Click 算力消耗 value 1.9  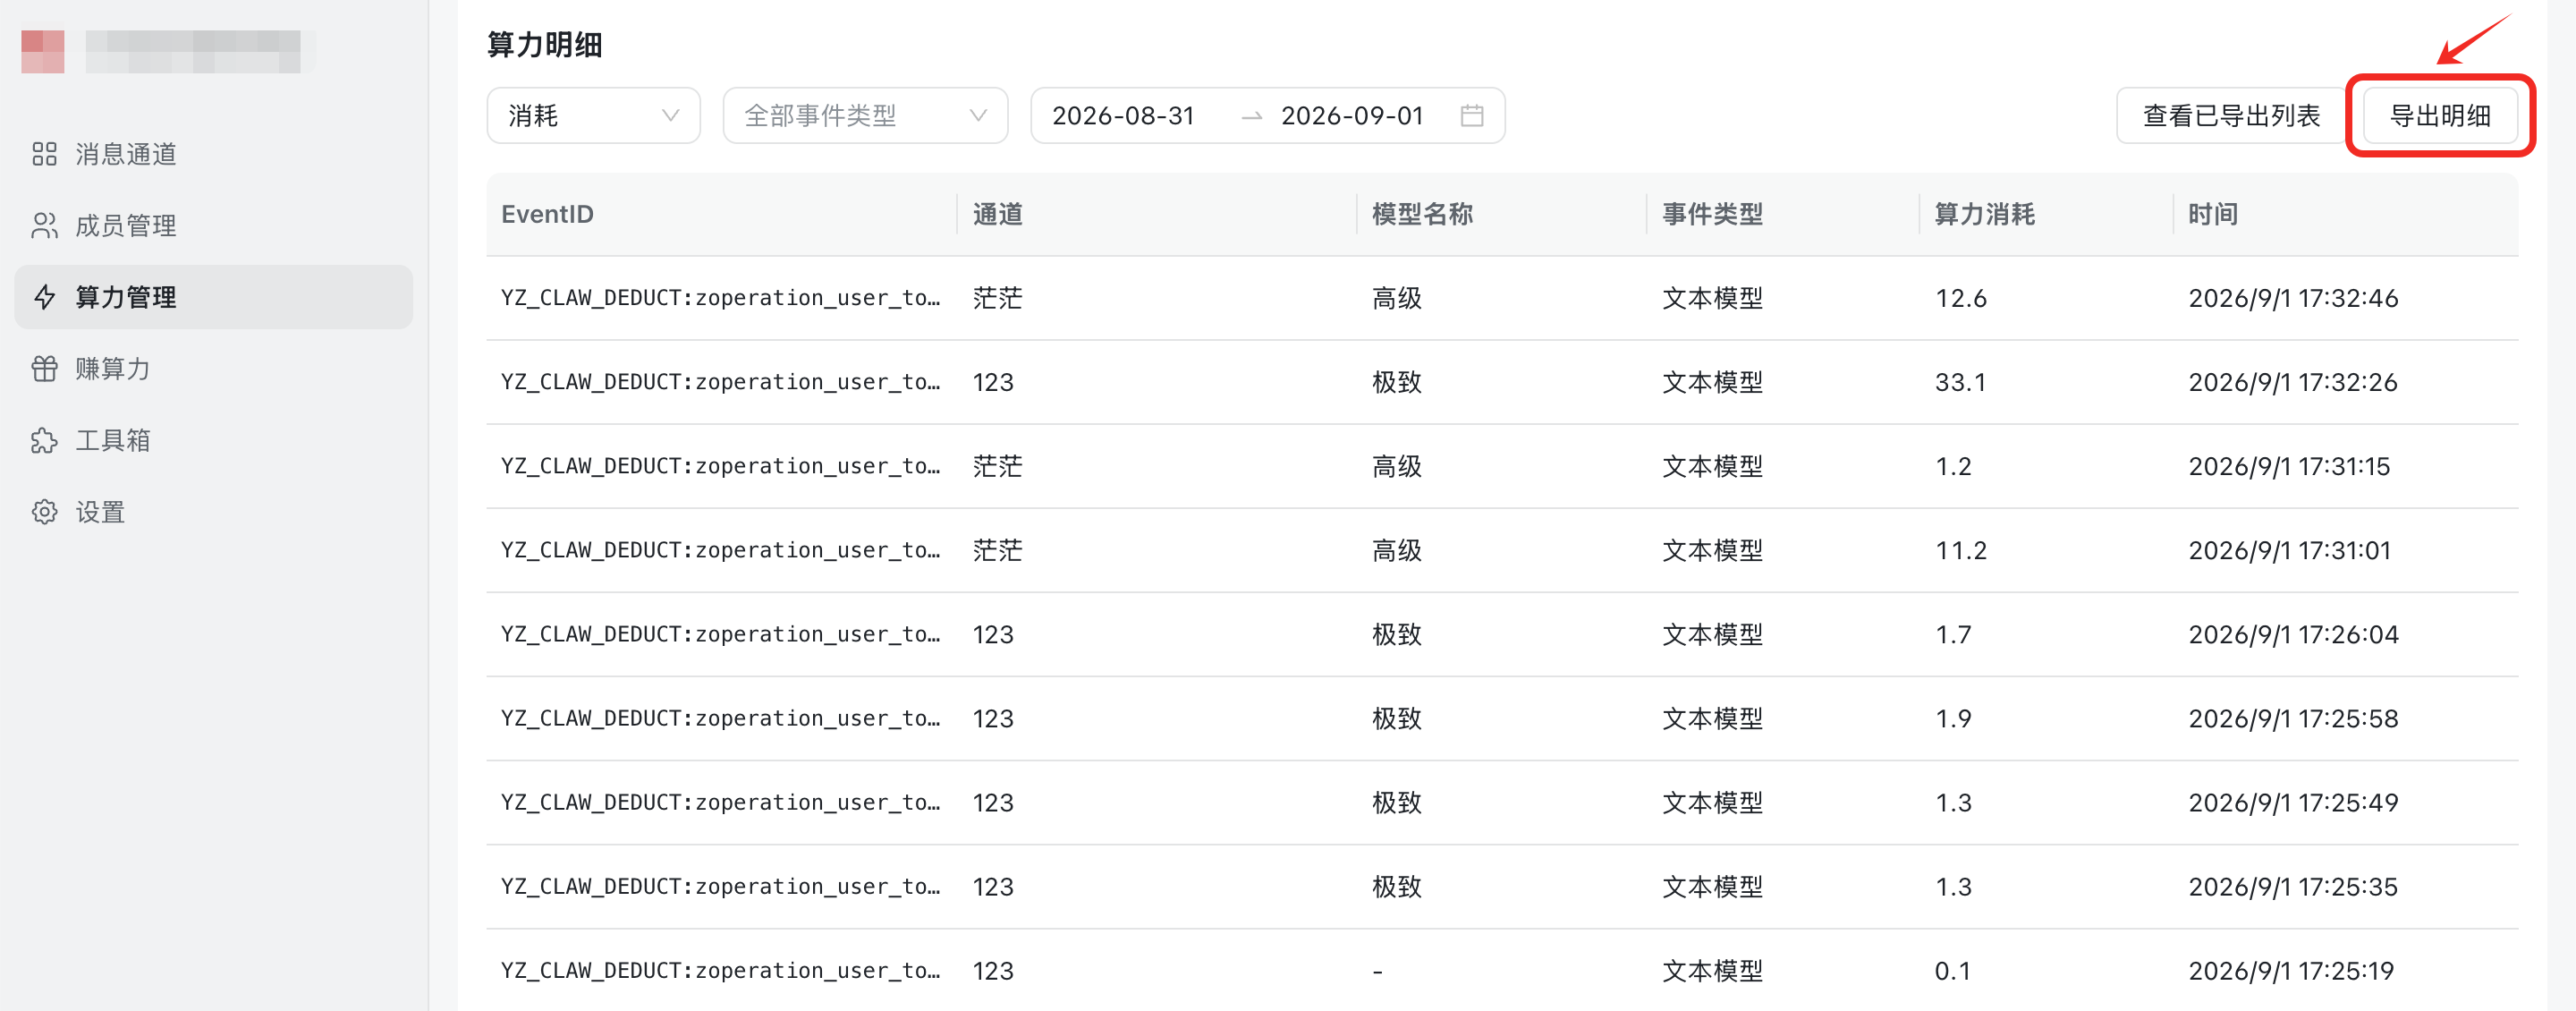click(1953, 718)
